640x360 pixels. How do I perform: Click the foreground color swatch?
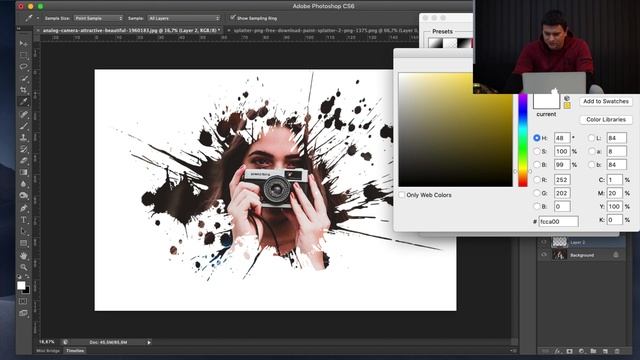click(x=21, y=285)
